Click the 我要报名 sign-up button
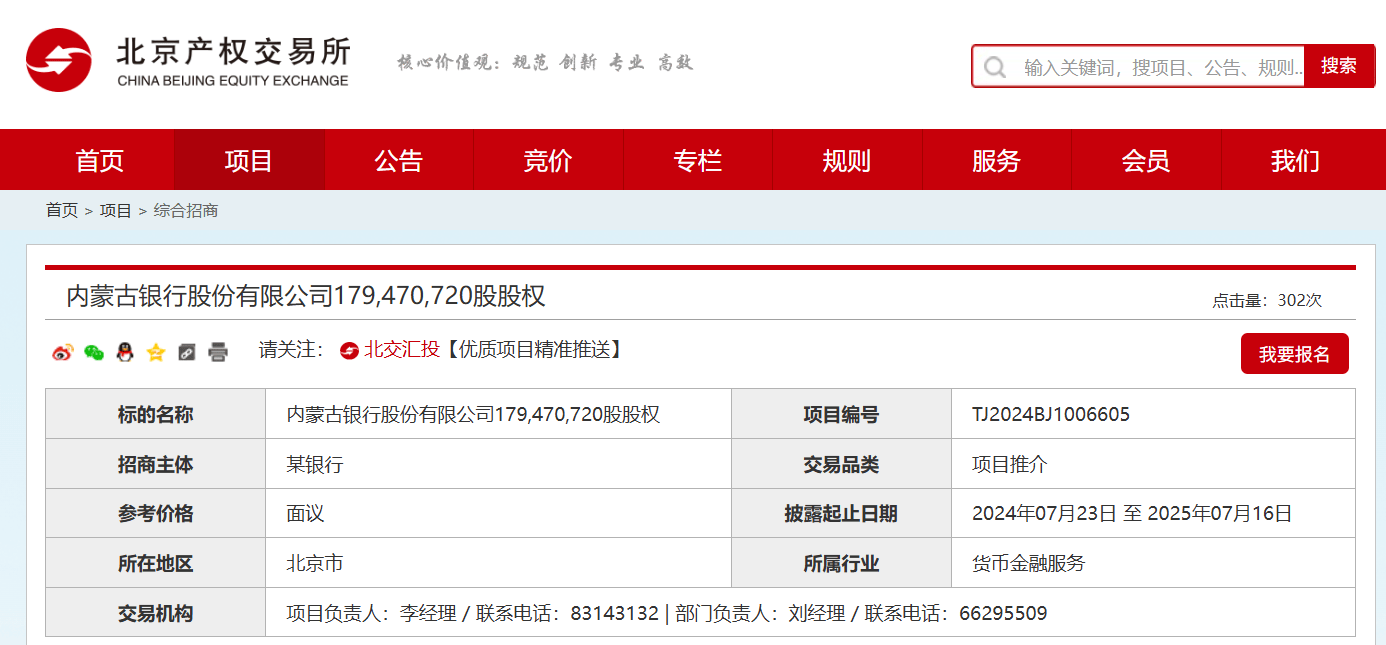The height and width of the screenshot is (645, 1386). (x=1295, y=354)
